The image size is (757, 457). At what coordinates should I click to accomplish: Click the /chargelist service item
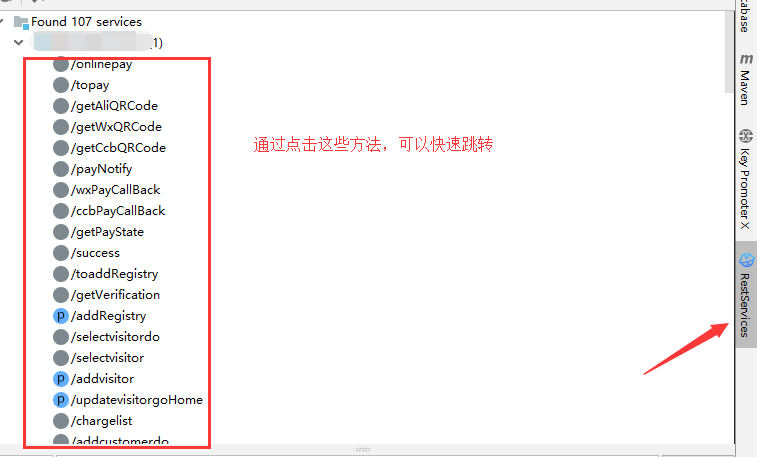coord(101,421)
